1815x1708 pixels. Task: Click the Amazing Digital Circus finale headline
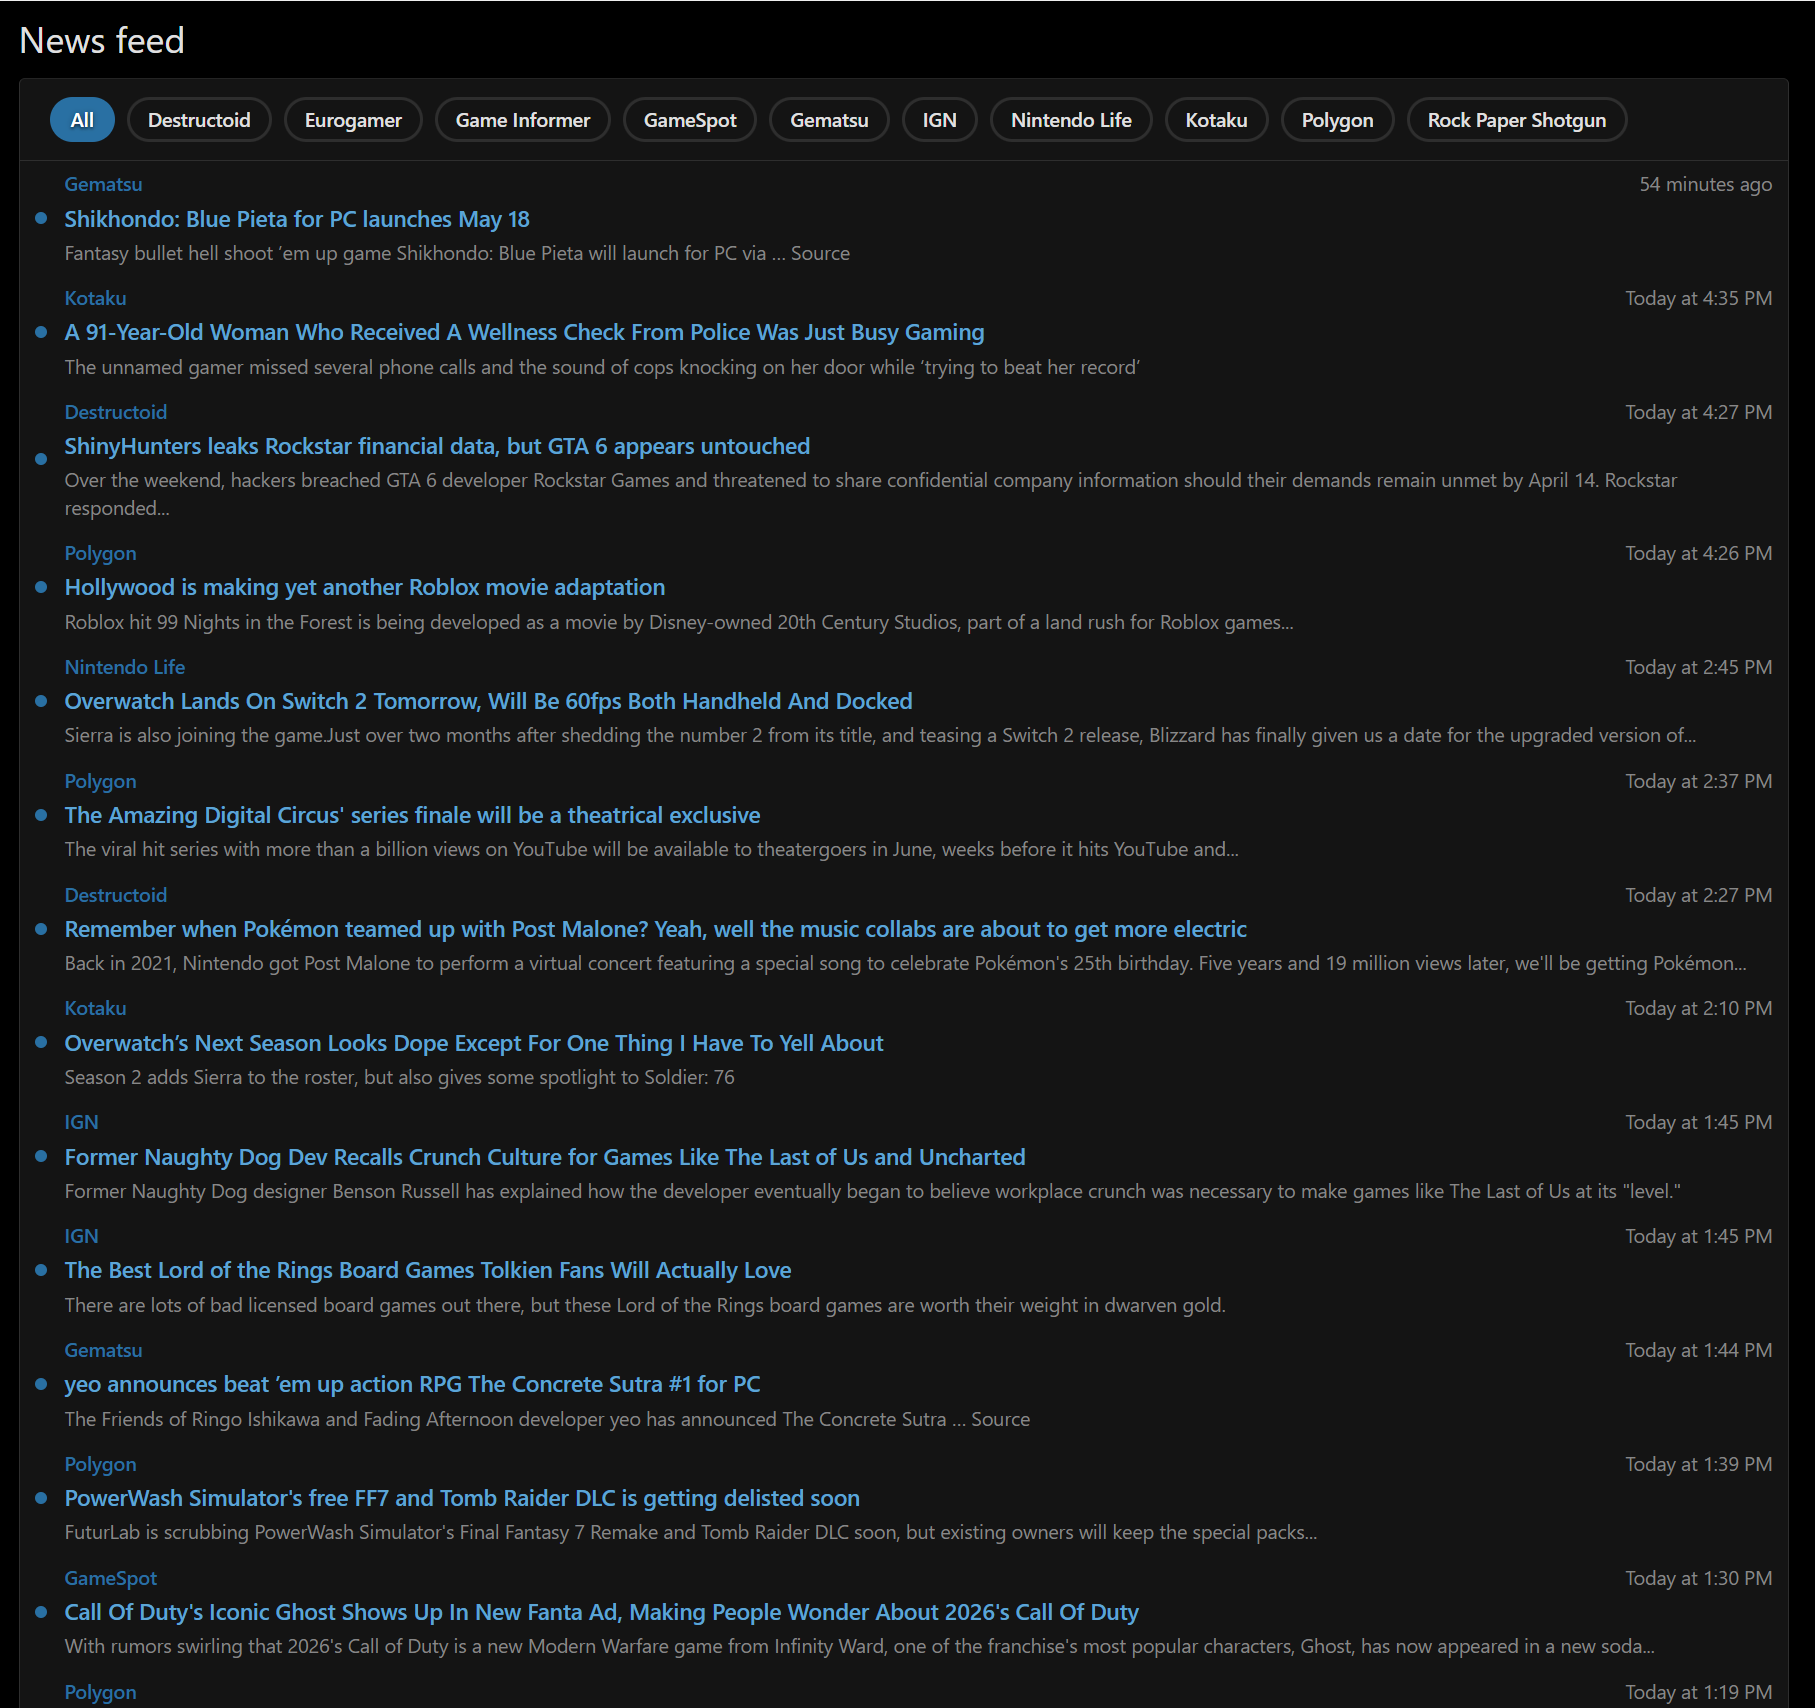tap(412, 815)
